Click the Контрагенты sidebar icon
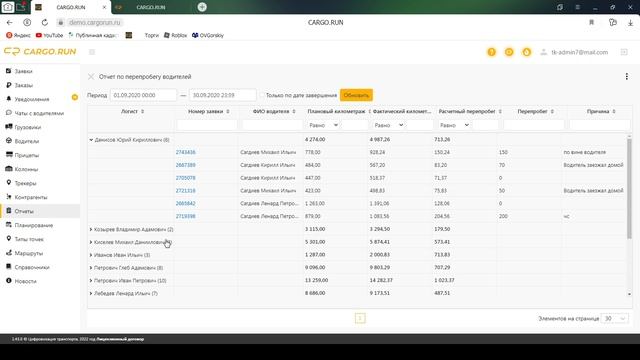The image size is (640, 360). [9, 197]
